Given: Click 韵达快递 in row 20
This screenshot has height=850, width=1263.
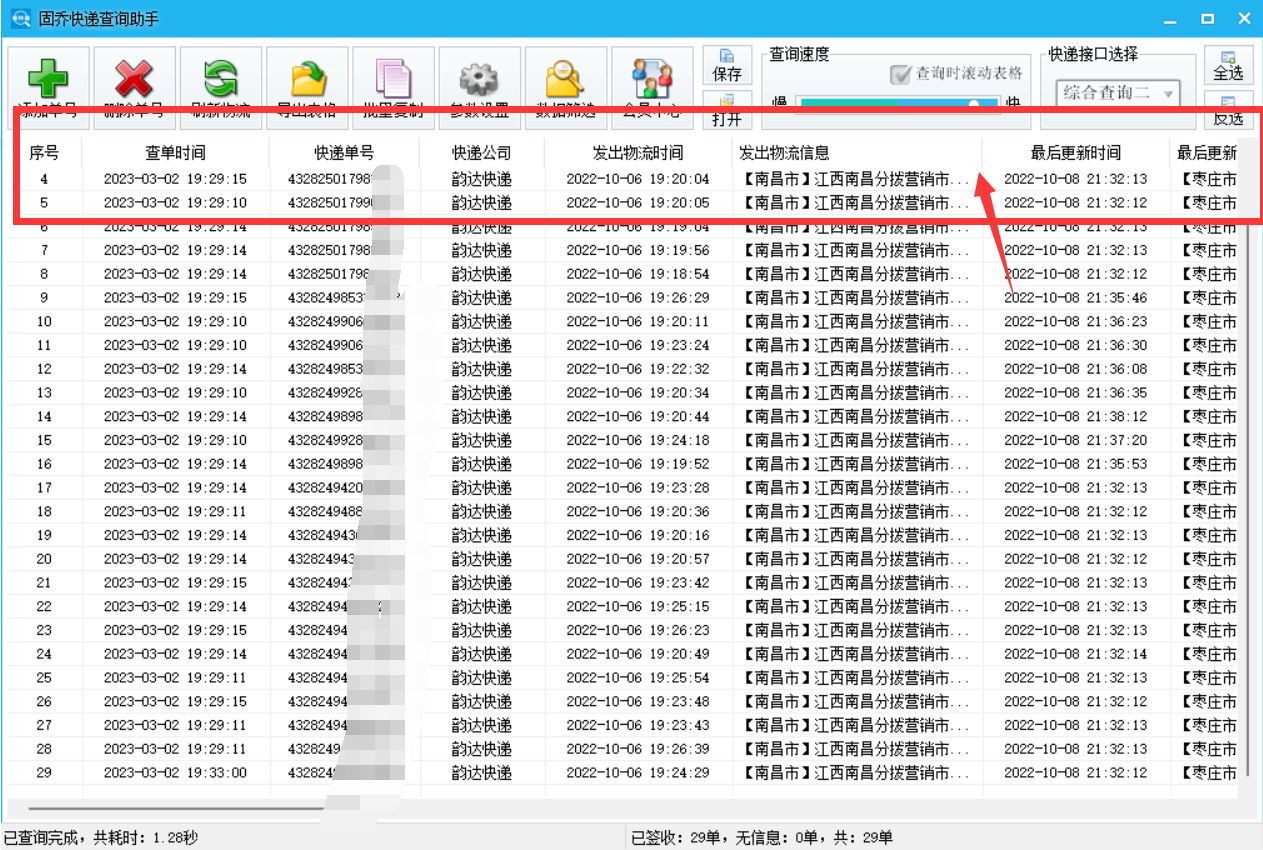Looking at the screenshot, I should click(x=481, y=559).
